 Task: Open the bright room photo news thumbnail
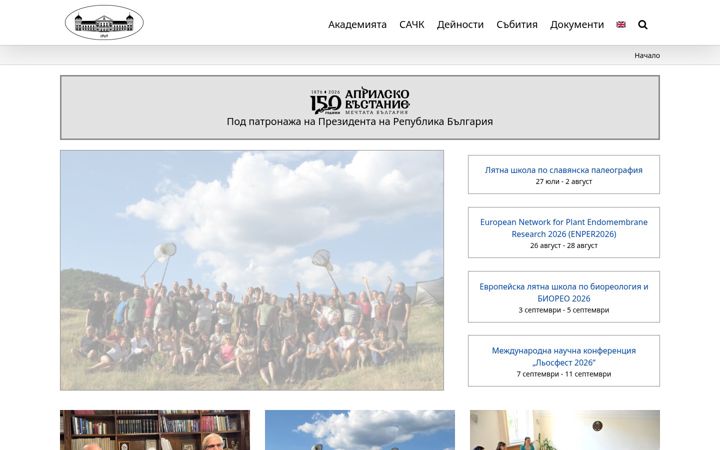(x=565, y=430)
